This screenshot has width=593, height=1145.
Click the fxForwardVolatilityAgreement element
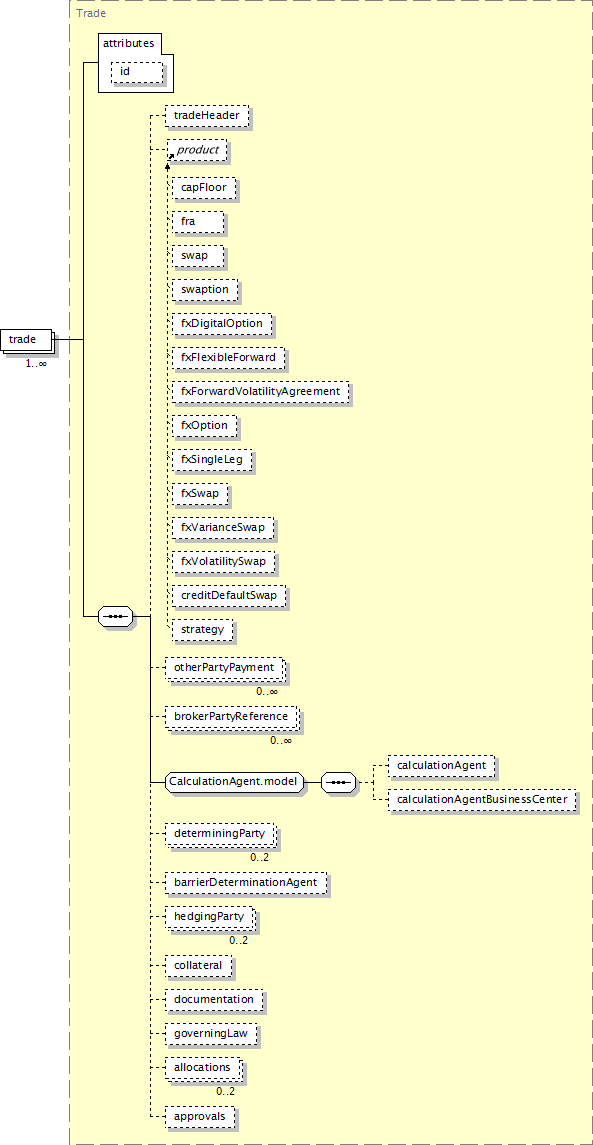click(x=260, y=391)
